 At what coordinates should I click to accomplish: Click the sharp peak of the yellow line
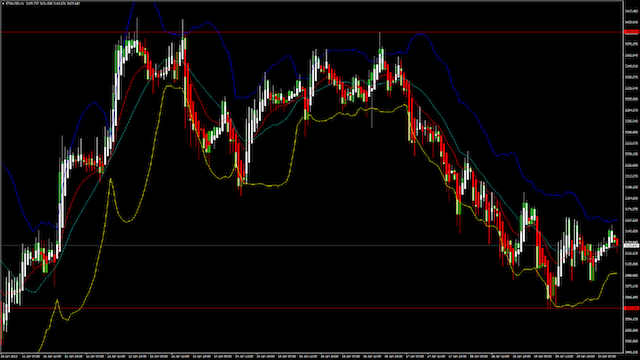pyautogui.click(x=110, y=179)
